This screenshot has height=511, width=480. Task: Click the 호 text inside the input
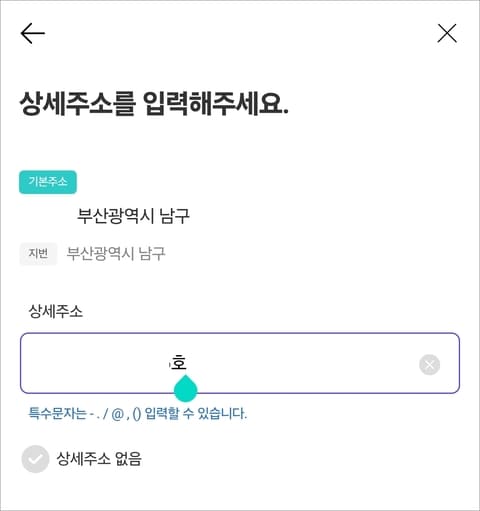click(179, 363)
